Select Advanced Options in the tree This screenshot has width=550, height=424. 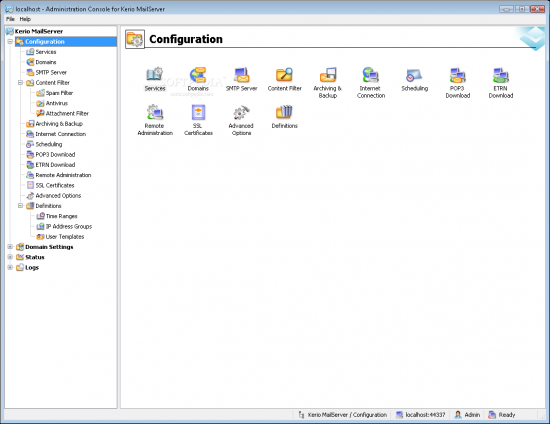[x=58, y=195]
